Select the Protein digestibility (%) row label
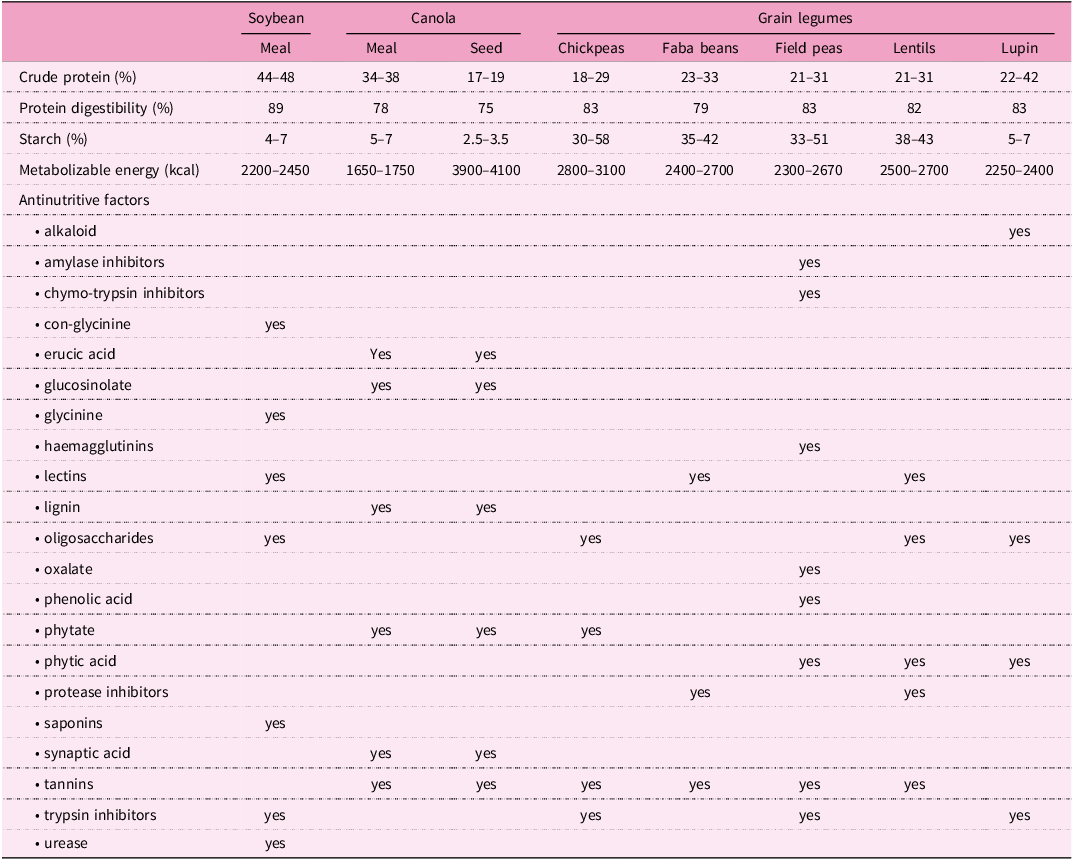The image size is (1073, 860). click(x=96, y=108)
